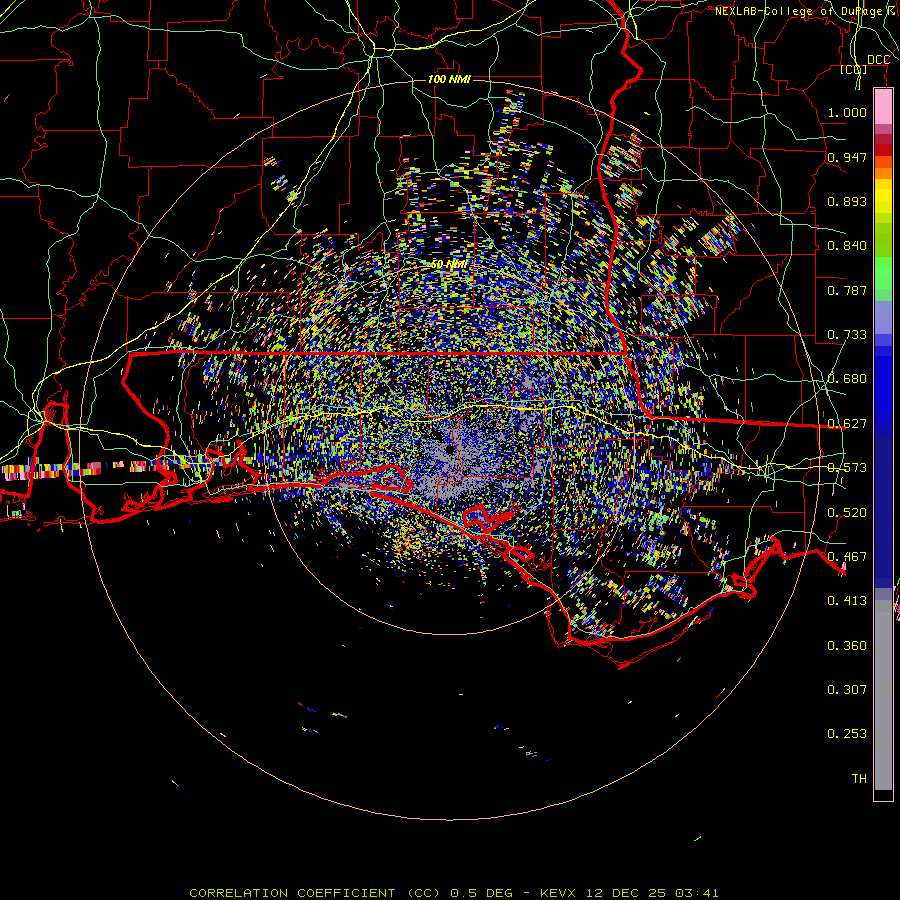The width and height of the screenshot is (900, 900).
Task: Click the [CC] legend header
Action: tap(854, 69)
